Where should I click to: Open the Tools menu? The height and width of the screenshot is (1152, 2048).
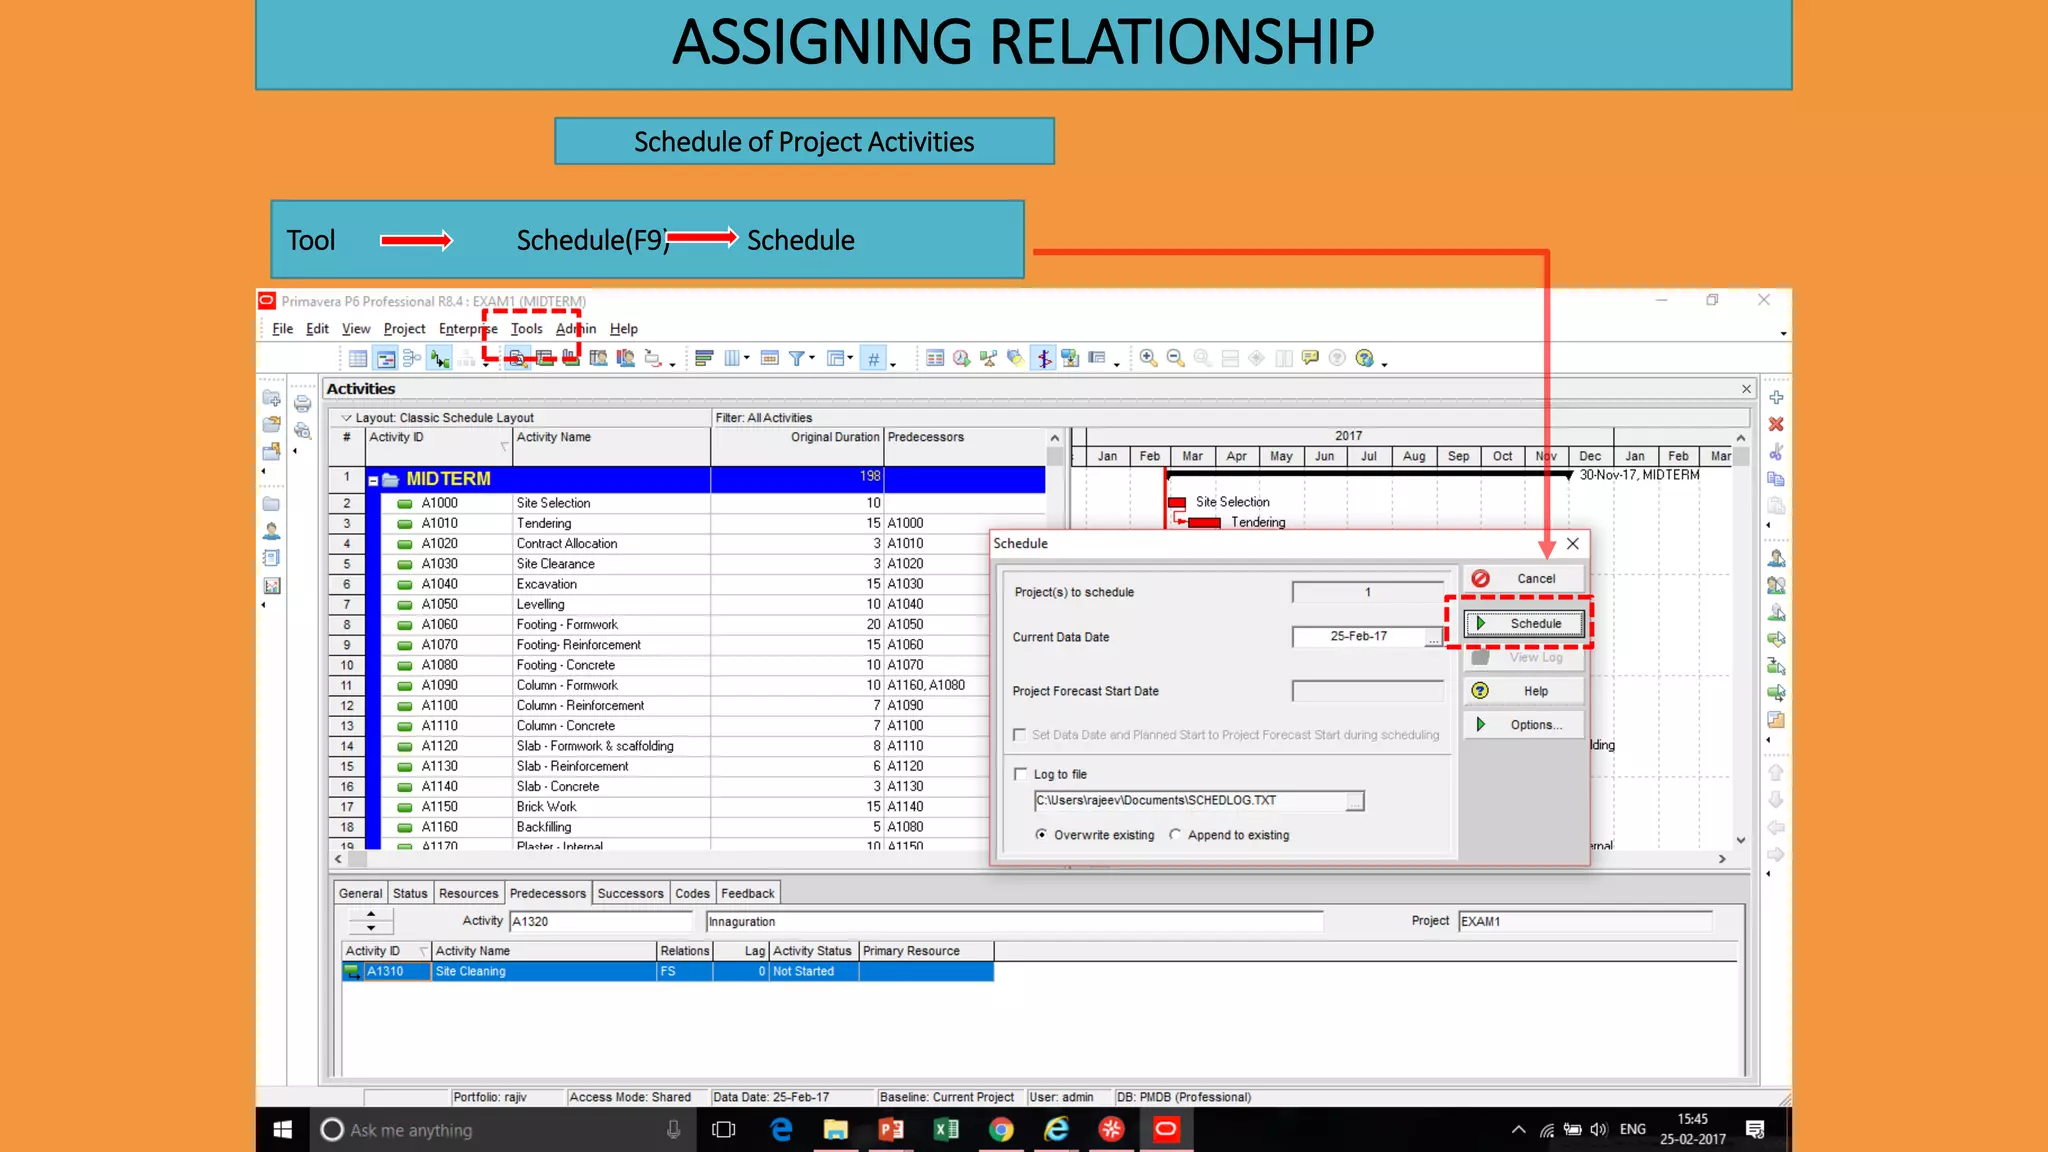(526, 329)
